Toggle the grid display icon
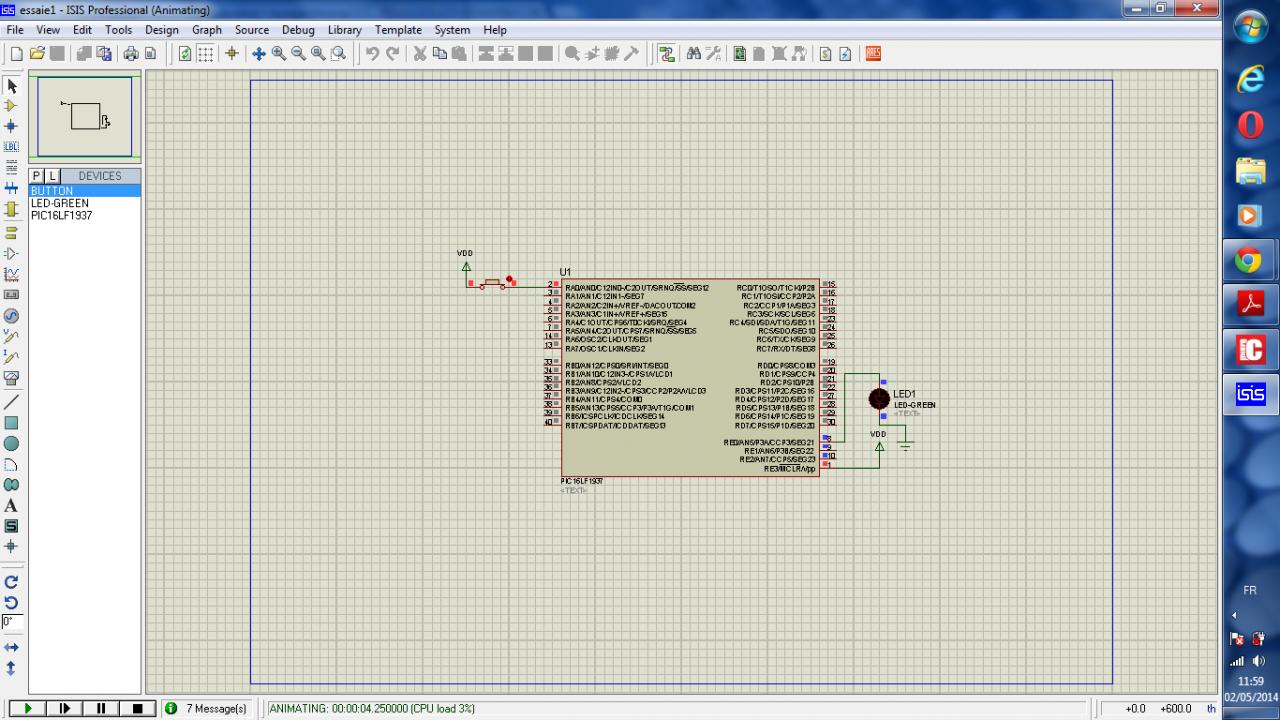This screenshot has height=720, width=1280. click(x=205, y=54)
